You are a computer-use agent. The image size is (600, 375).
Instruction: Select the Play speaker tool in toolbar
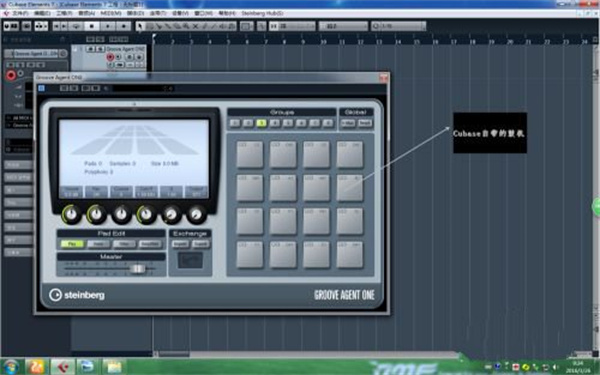point(223,26)
